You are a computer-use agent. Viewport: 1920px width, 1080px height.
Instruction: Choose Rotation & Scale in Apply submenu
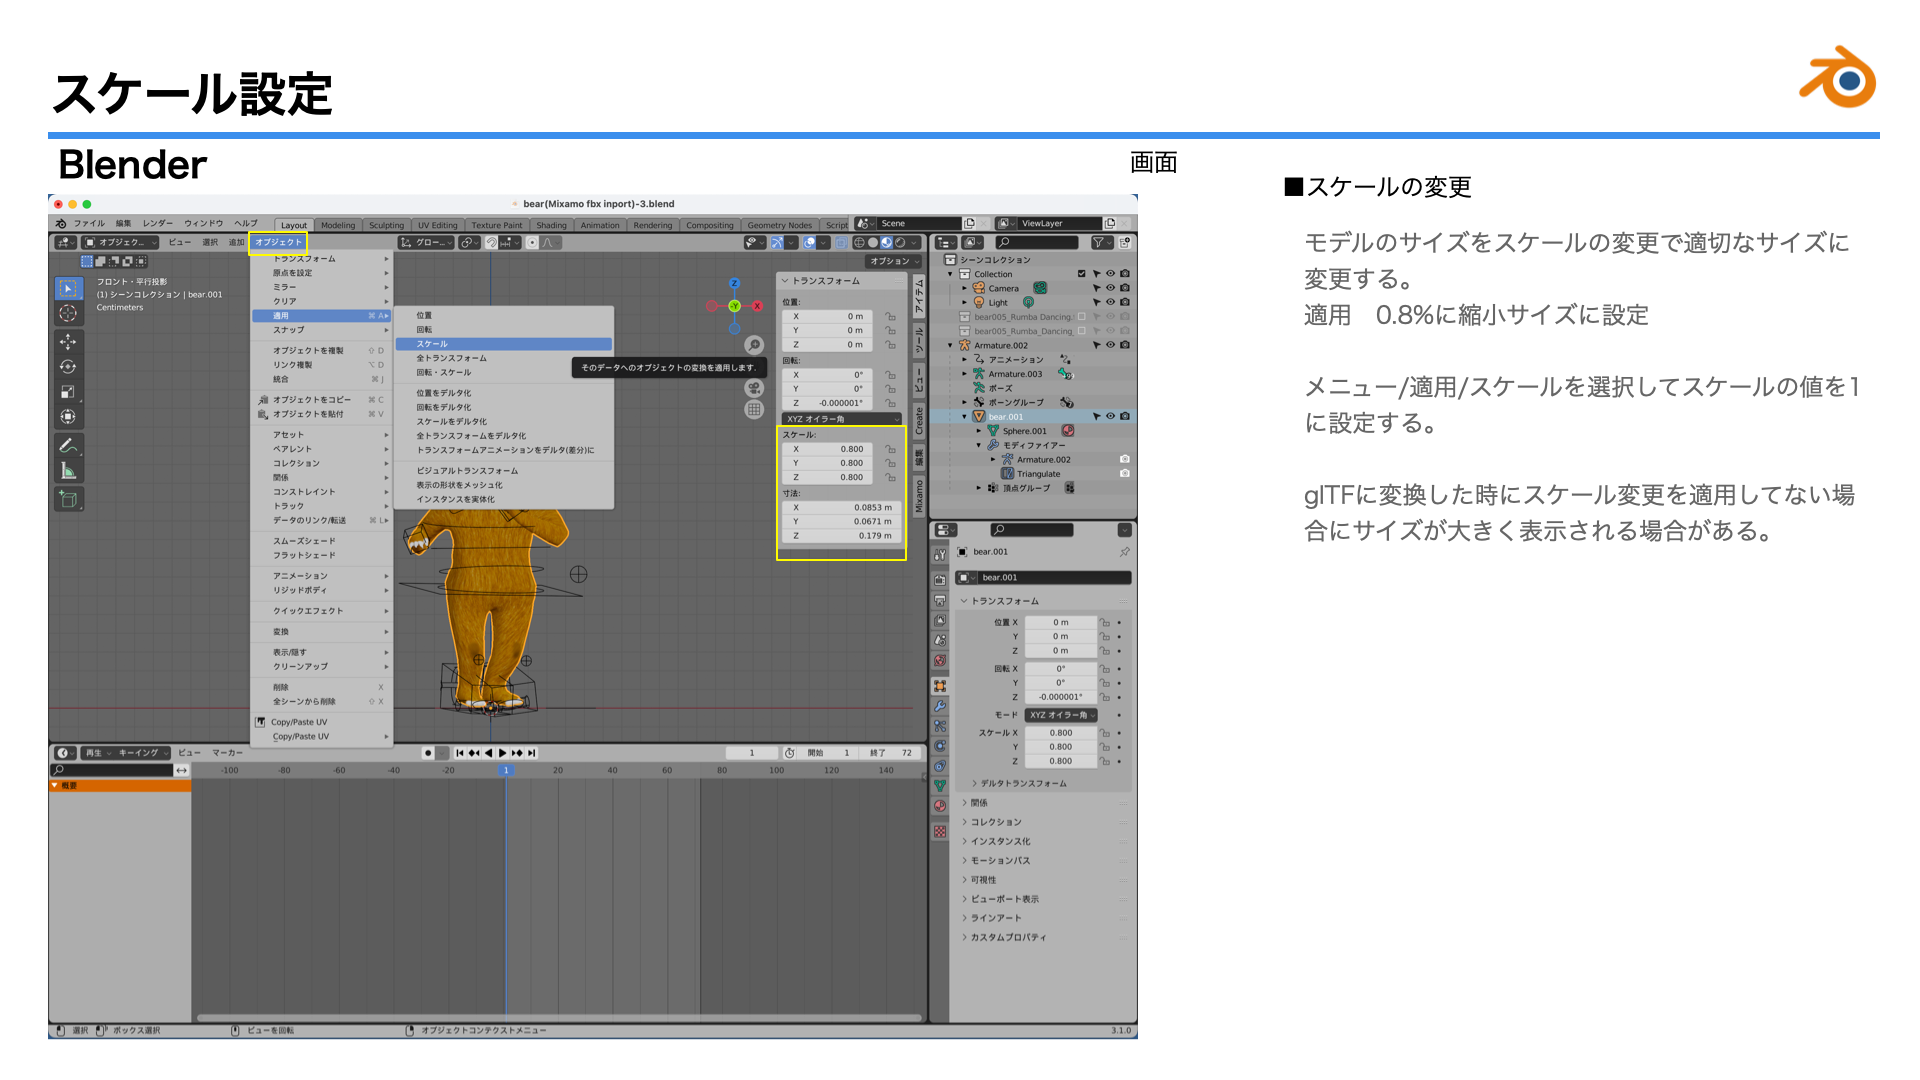pos(503,372)
